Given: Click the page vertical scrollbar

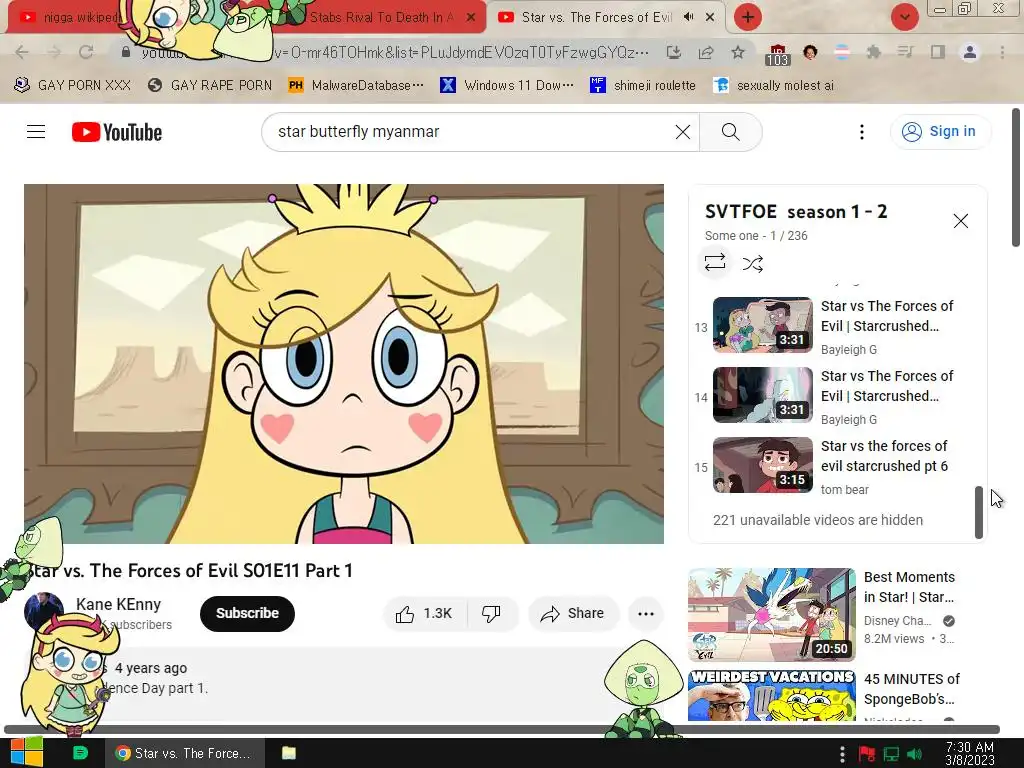Looking at the screenshot, I should point(1016,178).
